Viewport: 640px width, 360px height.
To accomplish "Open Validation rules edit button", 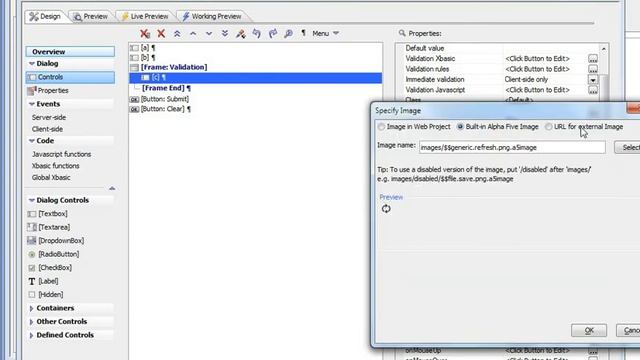I will [593, 69].
